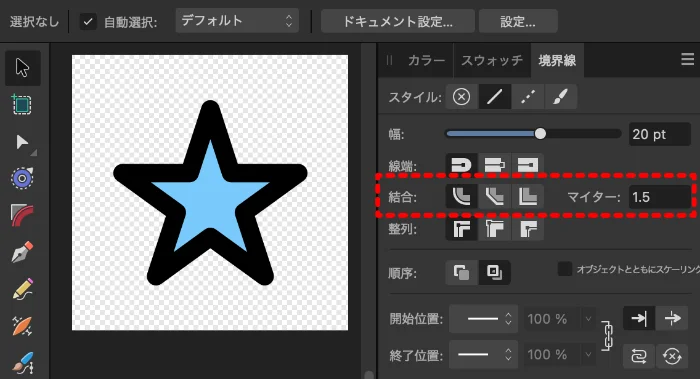
Task: Draw stroke behind fill in 順序
Action: point(461,272)
